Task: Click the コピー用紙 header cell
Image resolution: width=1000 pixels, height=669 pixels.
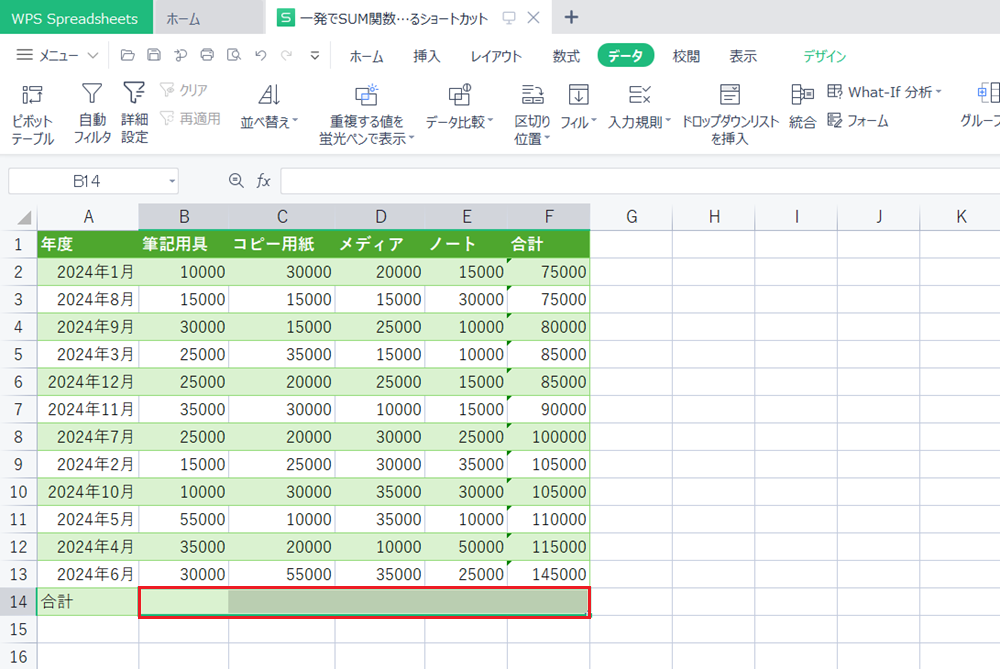Action: [x=282, y=244]
